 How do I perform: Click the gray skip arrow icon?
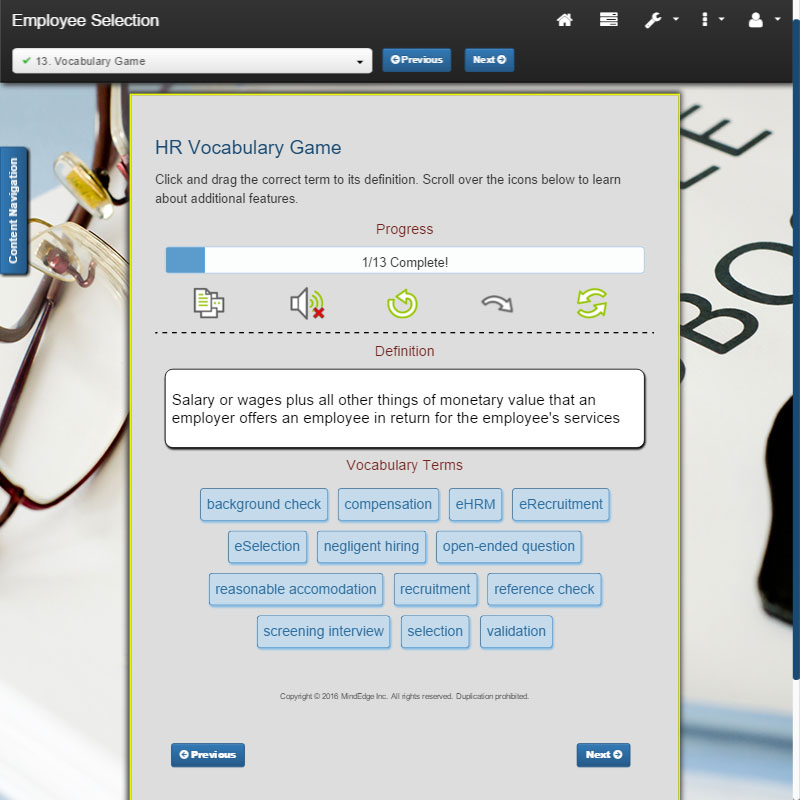[x=497, y=303]
